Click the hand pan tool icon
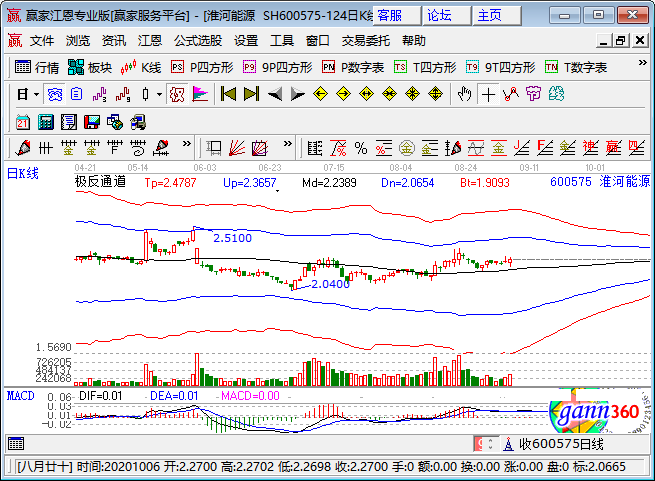Screen dimensions: 655x481 464,94
